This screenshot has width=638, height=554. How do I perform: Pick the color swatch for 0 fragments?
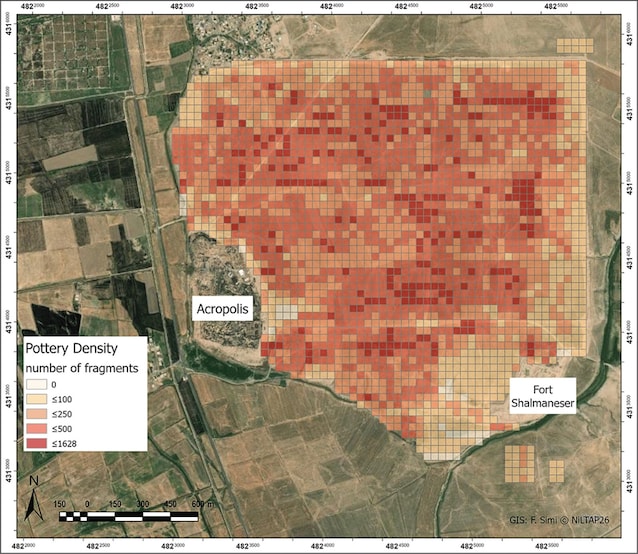pyautogui.click(x=36, y=384)
